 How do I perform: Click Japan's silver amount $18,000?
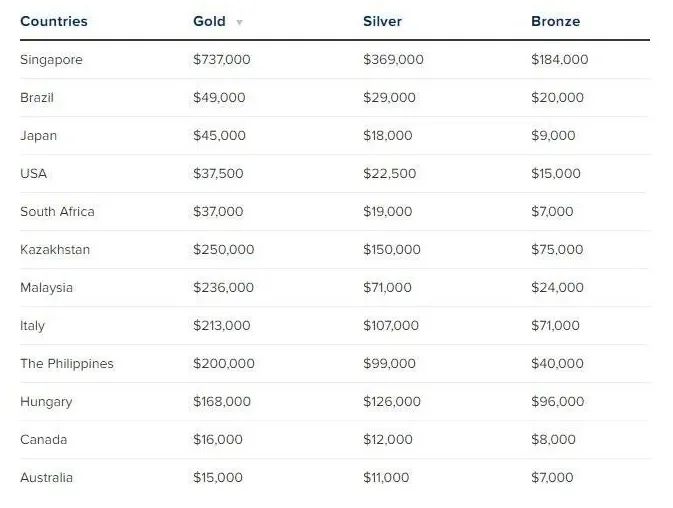coord(388,135)
